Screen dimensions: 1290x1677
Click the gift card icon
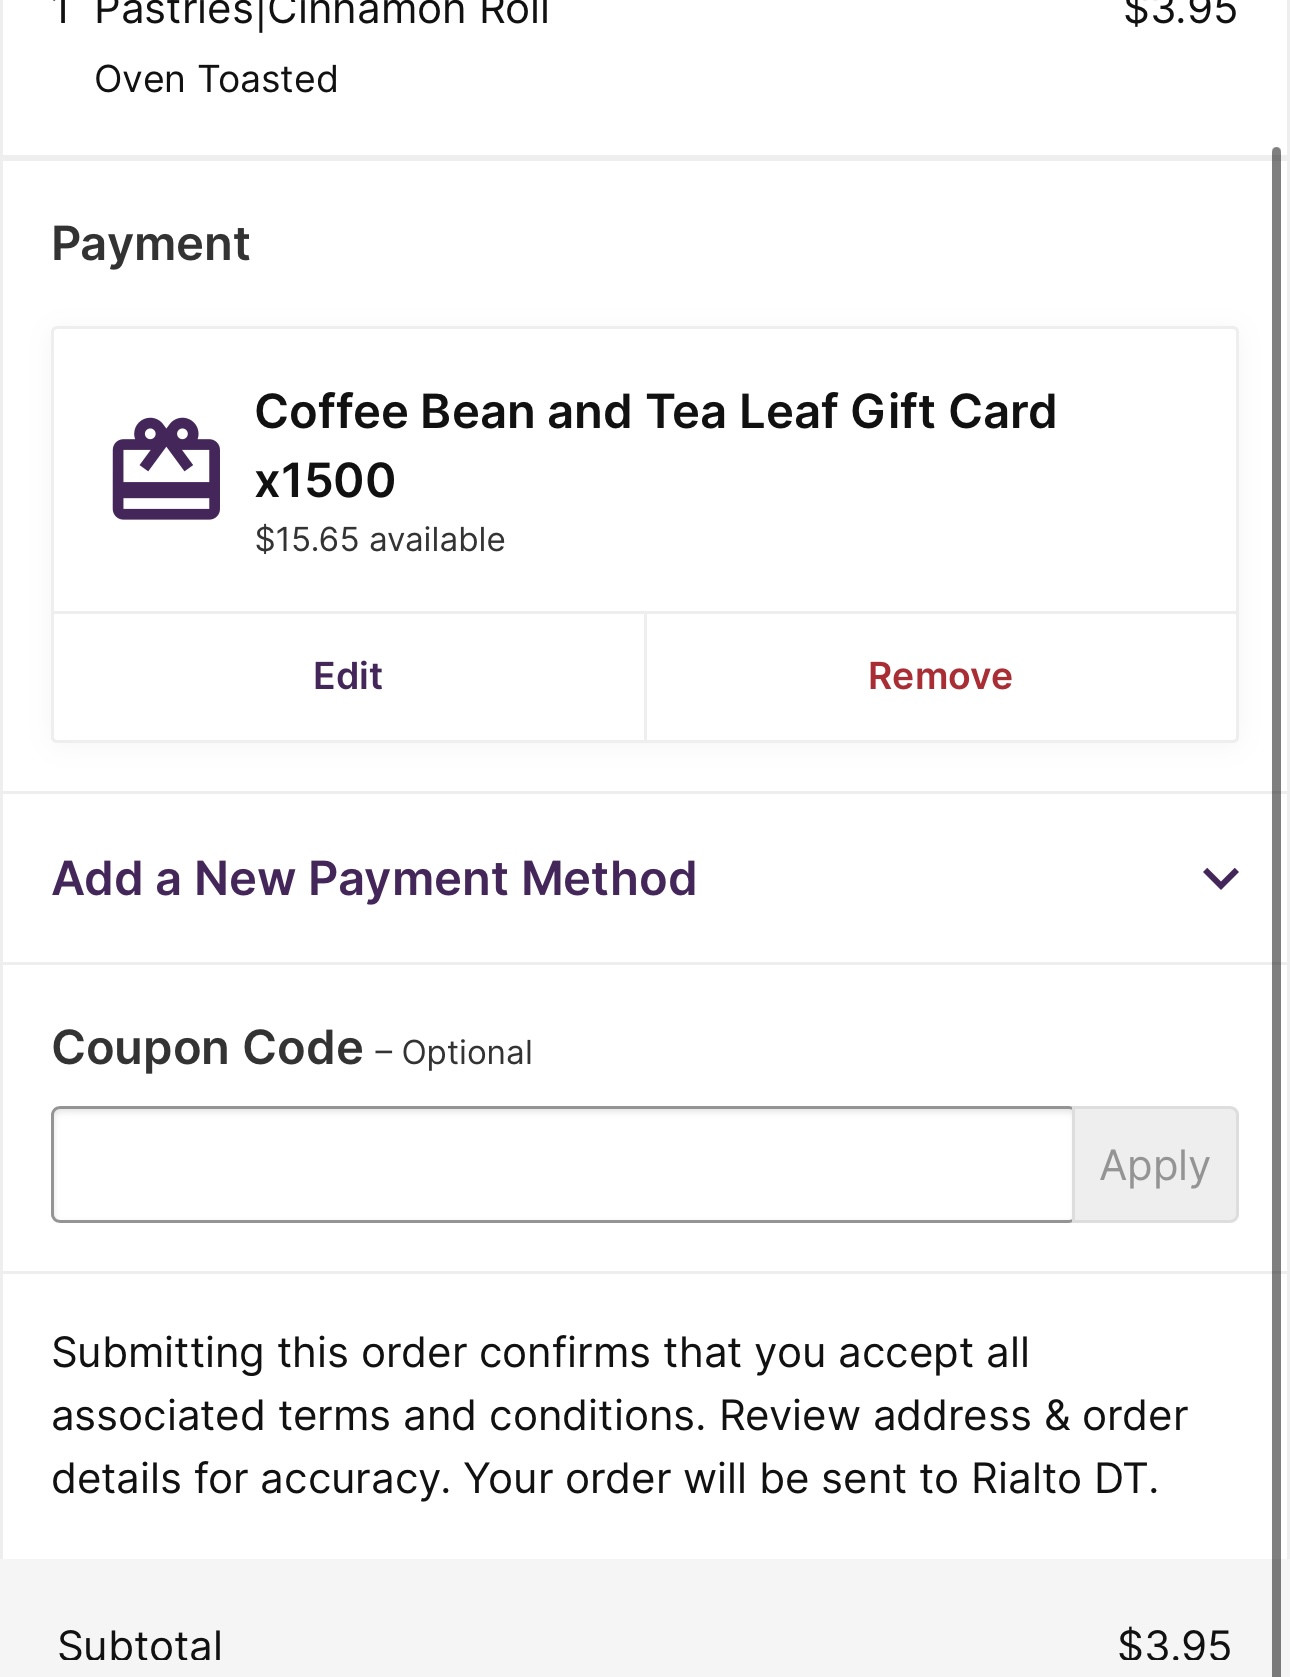click(166, 469)
